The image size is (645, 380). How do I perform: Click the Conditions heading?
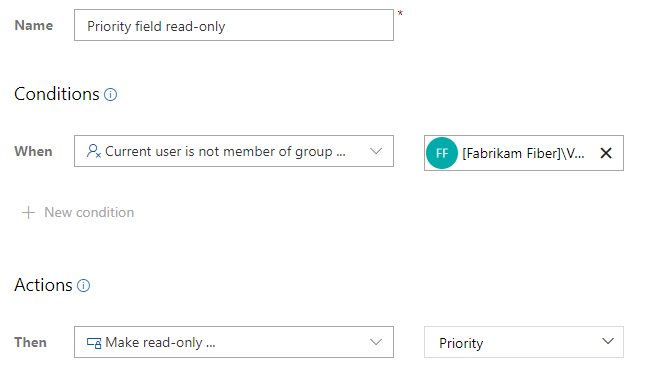coord(57,94)
